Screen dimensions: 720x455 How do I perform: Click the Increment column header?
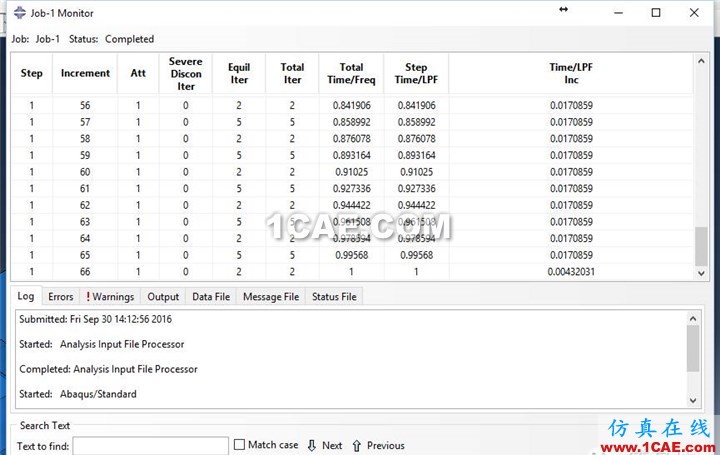tap(85, 73)
